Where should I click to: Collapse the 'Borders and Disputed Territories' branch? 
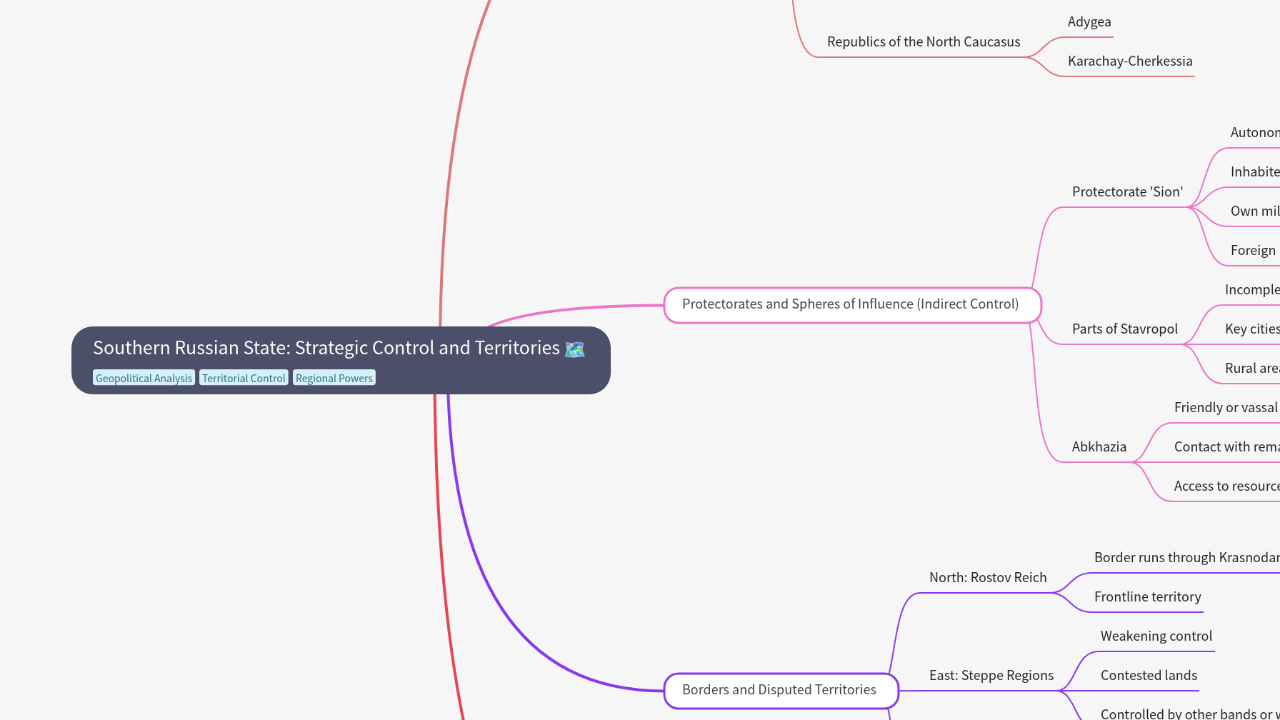coord(780,690)
